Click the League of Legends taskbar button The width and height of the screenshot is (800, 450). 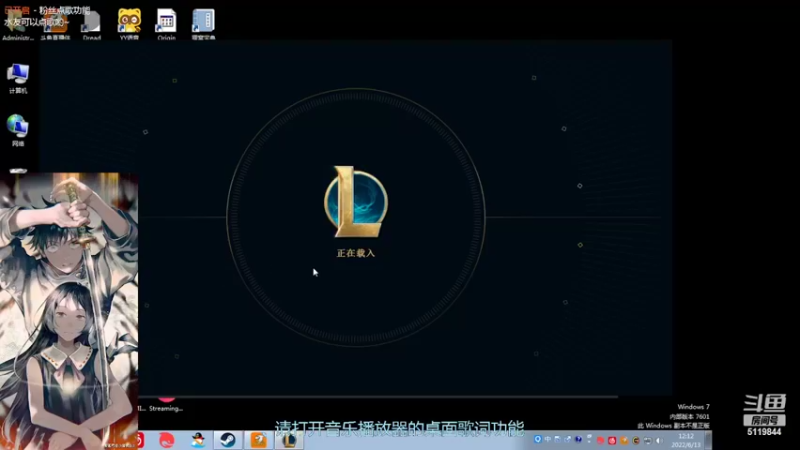(289, 439)
